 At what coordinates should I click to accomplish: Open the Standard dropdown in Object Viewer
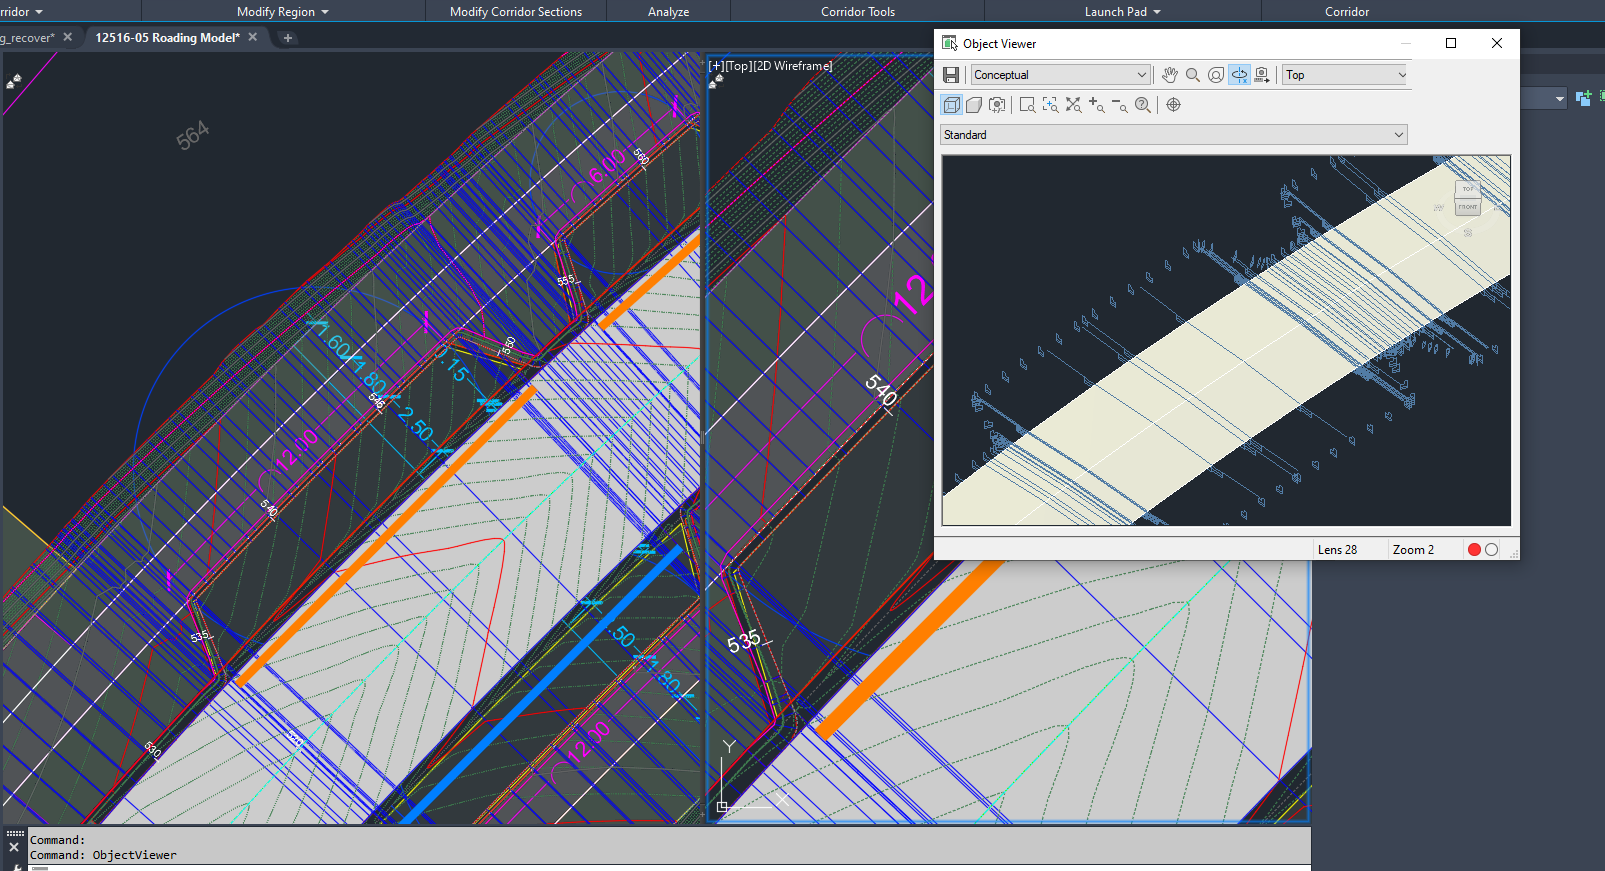point(1174,135)
